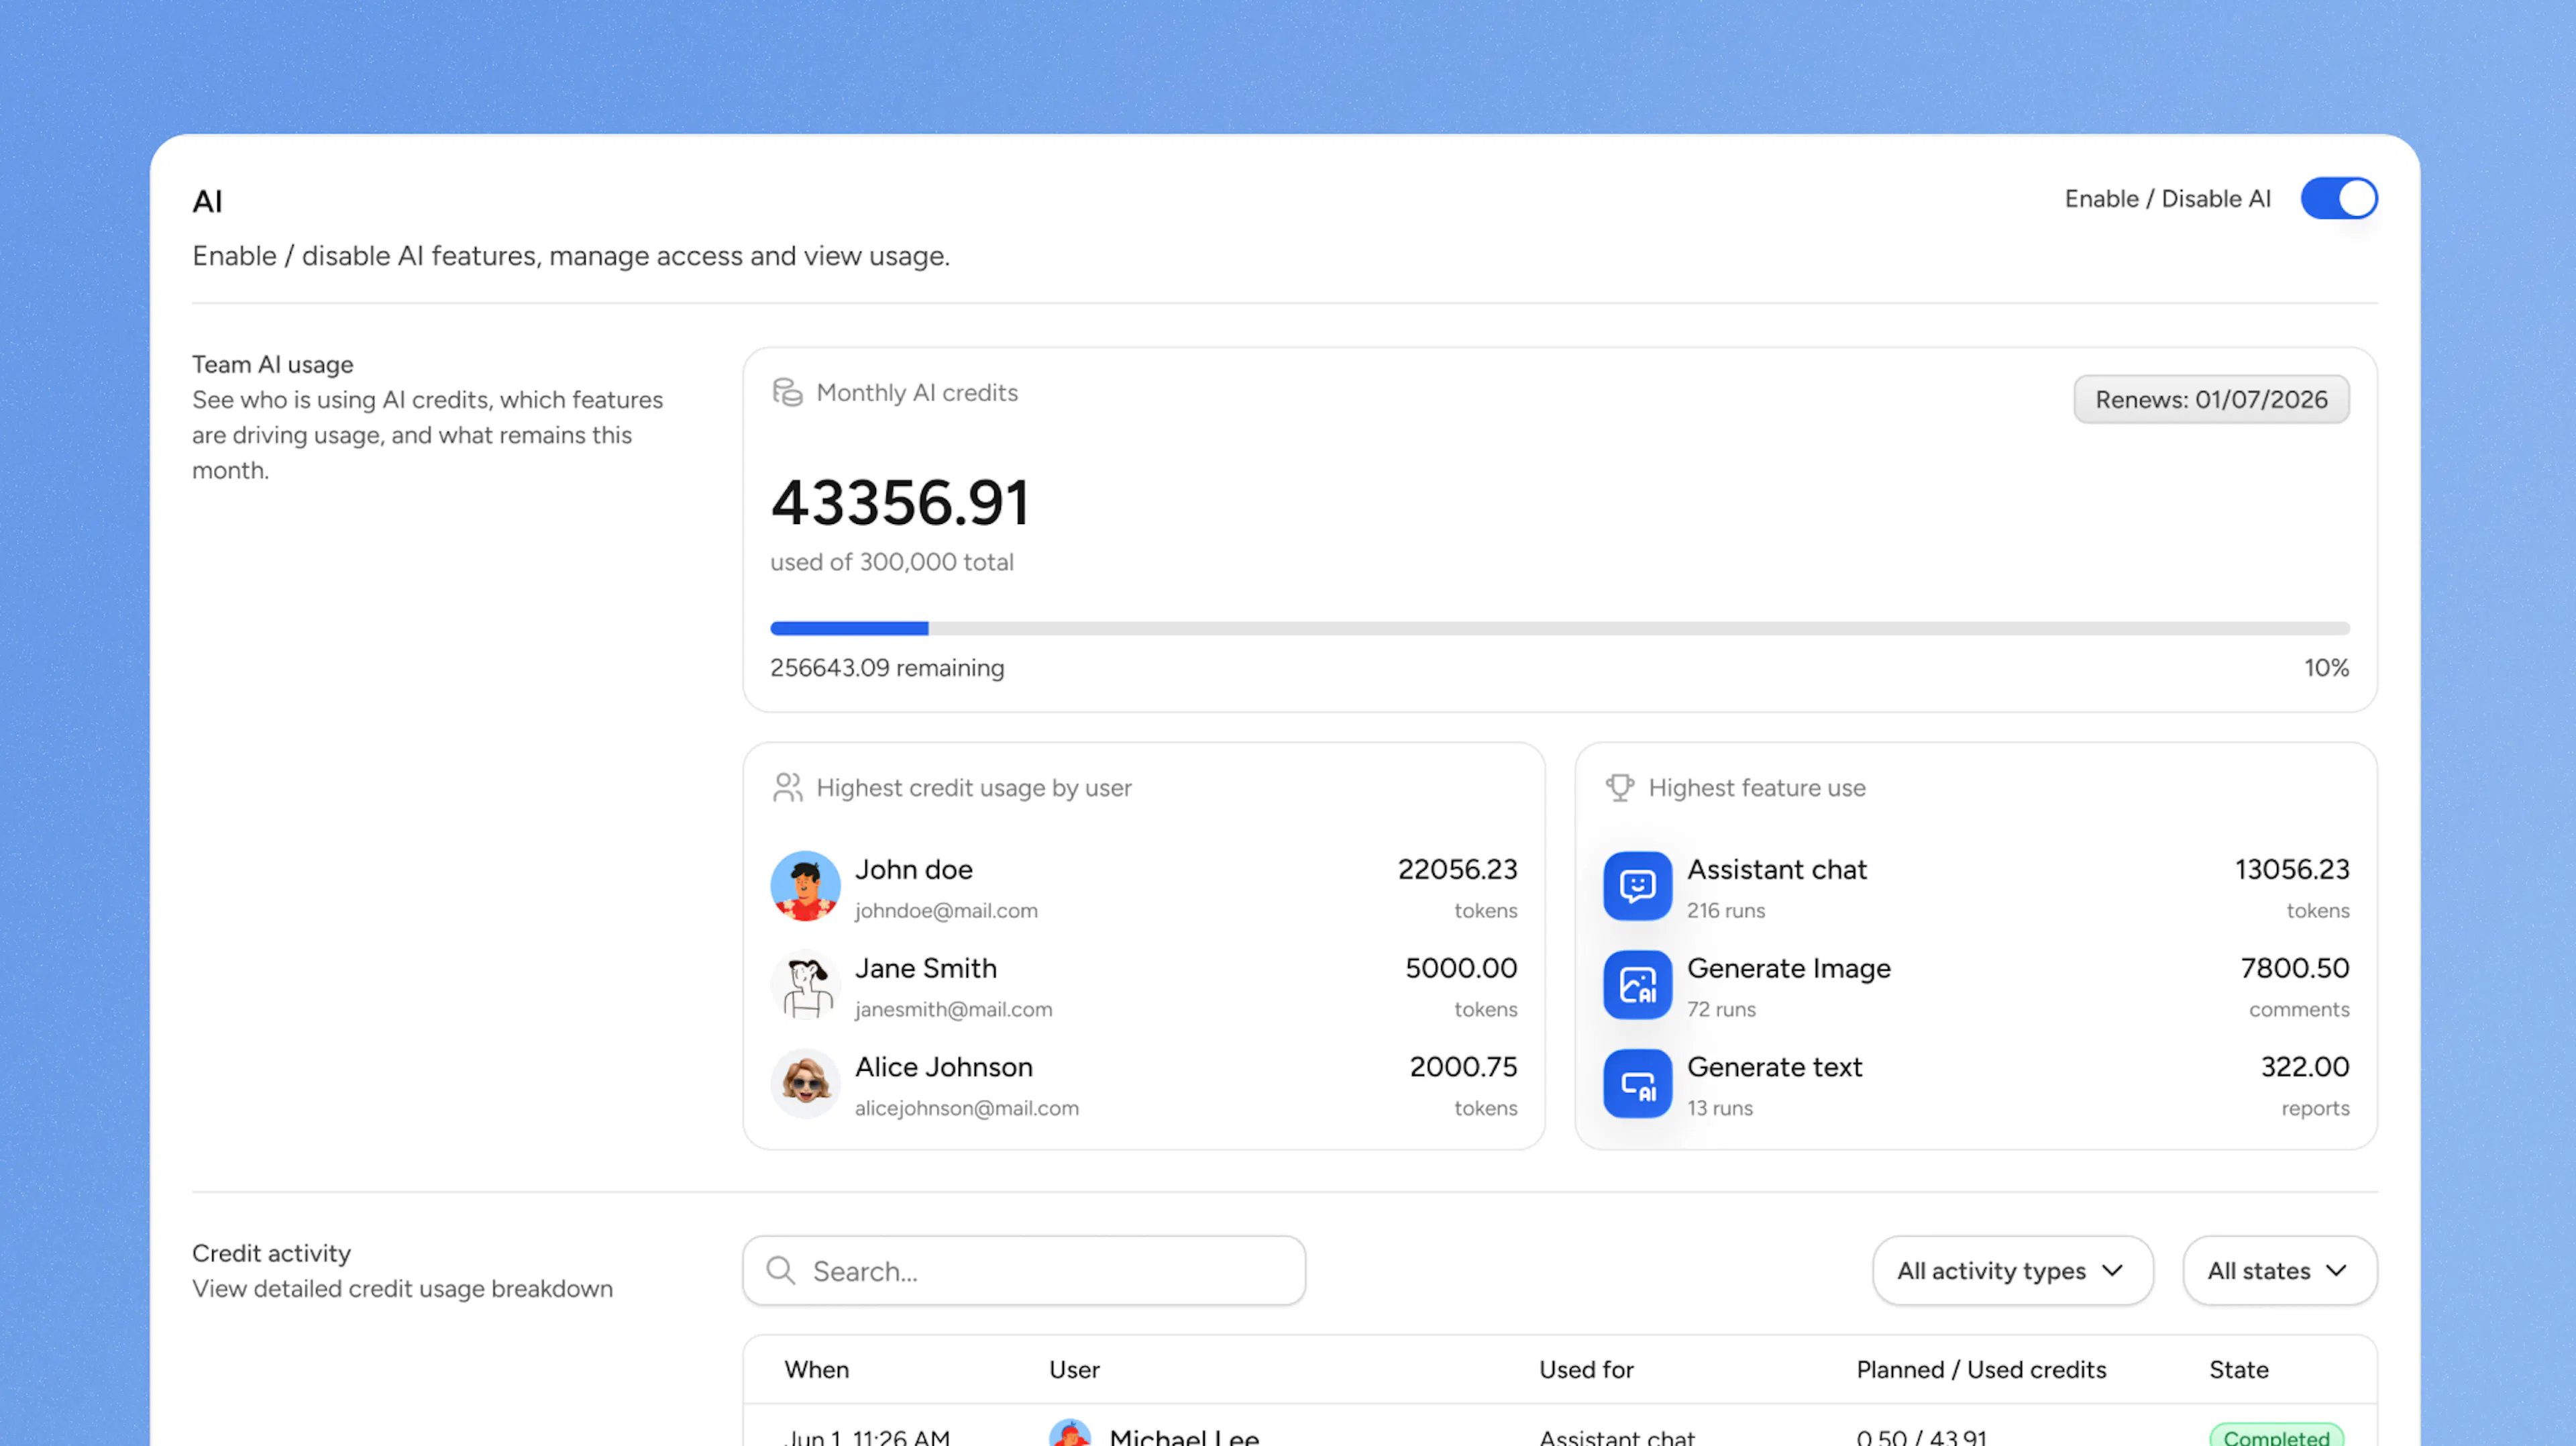The image size is (2576, 1446).
Task: Click the Used for column header
Action: pos(1586,1370)
